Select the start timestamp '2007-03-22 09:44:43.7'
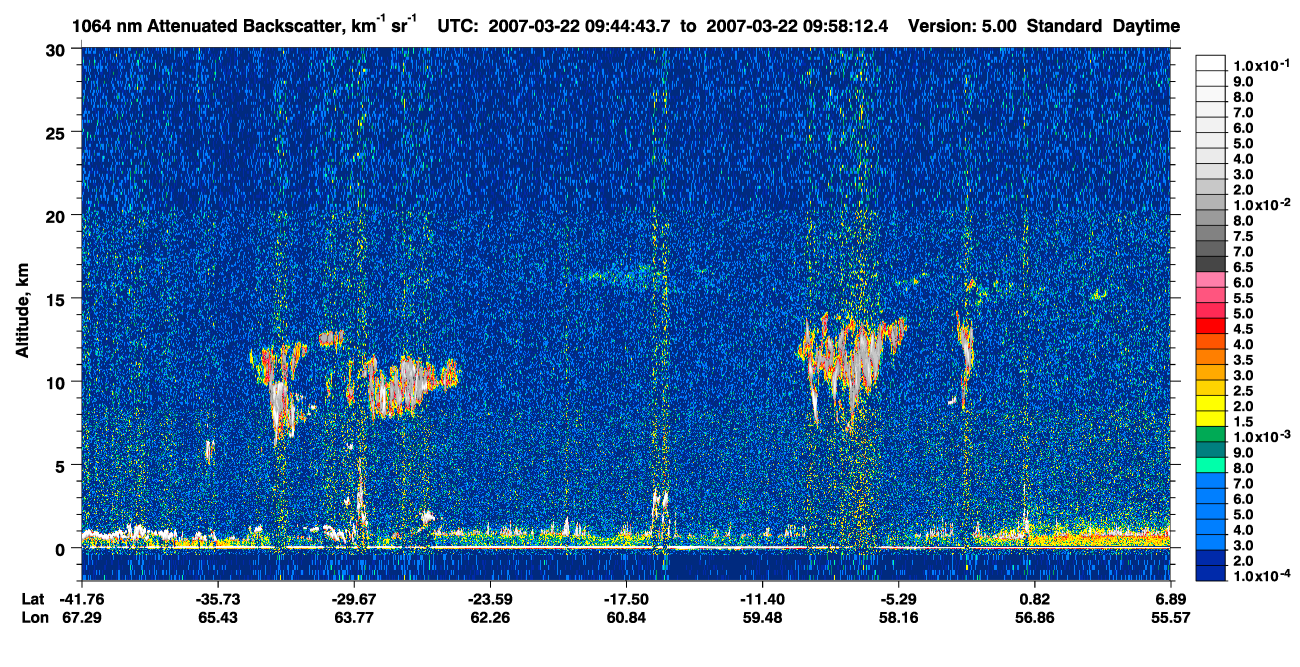Image resolution: width=1300 pixels, height=667 pixels. tap(580, 26)
